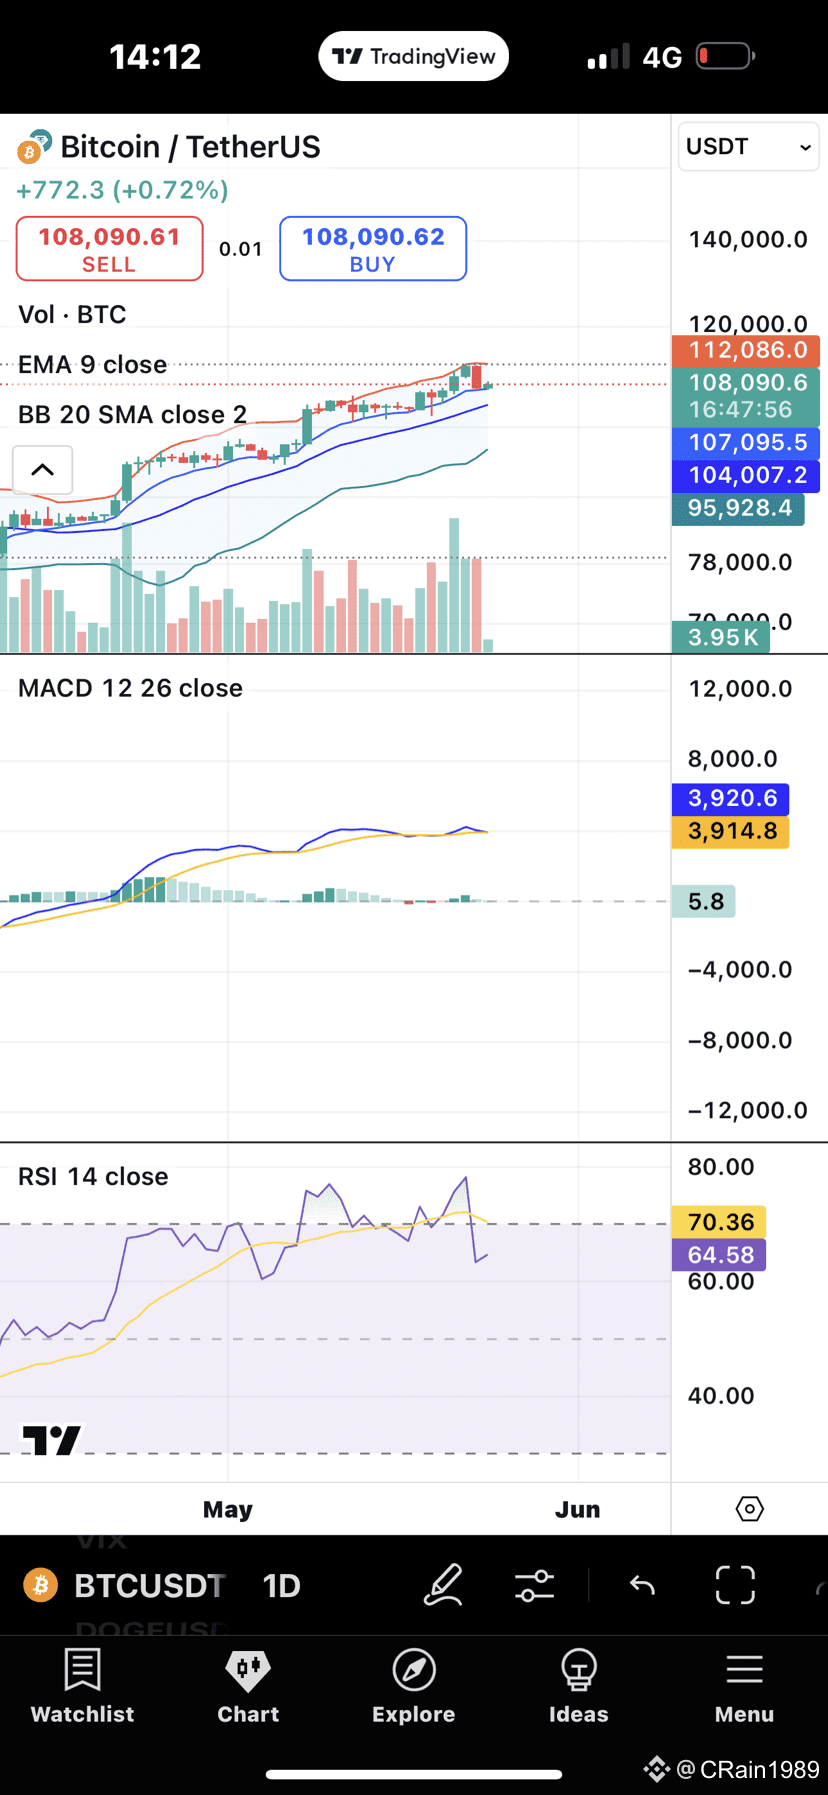Image resolution: width=828 pixels, height=1795 pixels.
Task: Tap the TradingView pill at top
Action: (413, 56)
